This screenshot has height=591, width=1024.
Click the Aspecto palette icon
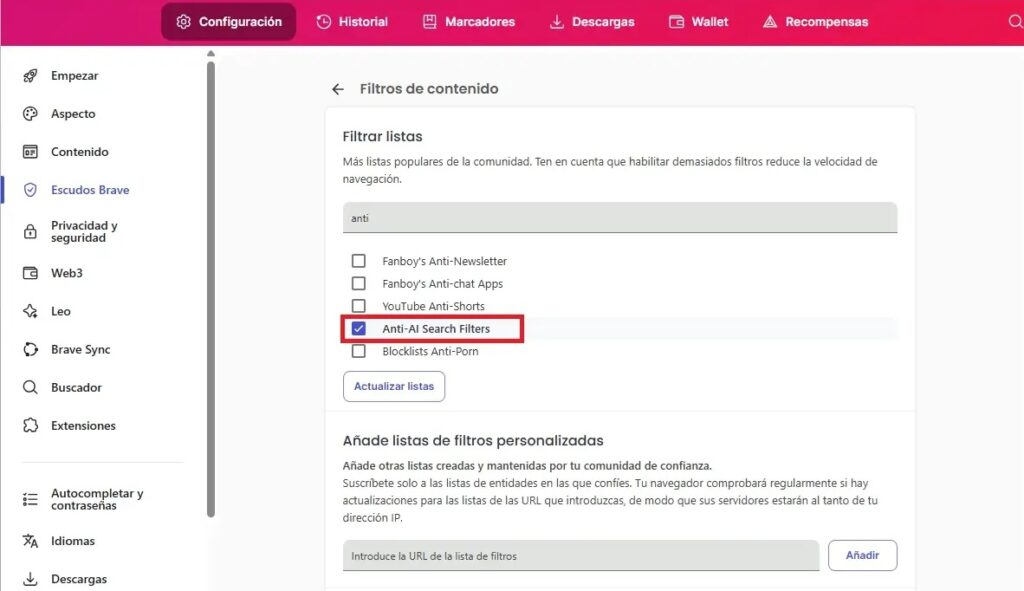click(x=30, y=114)
